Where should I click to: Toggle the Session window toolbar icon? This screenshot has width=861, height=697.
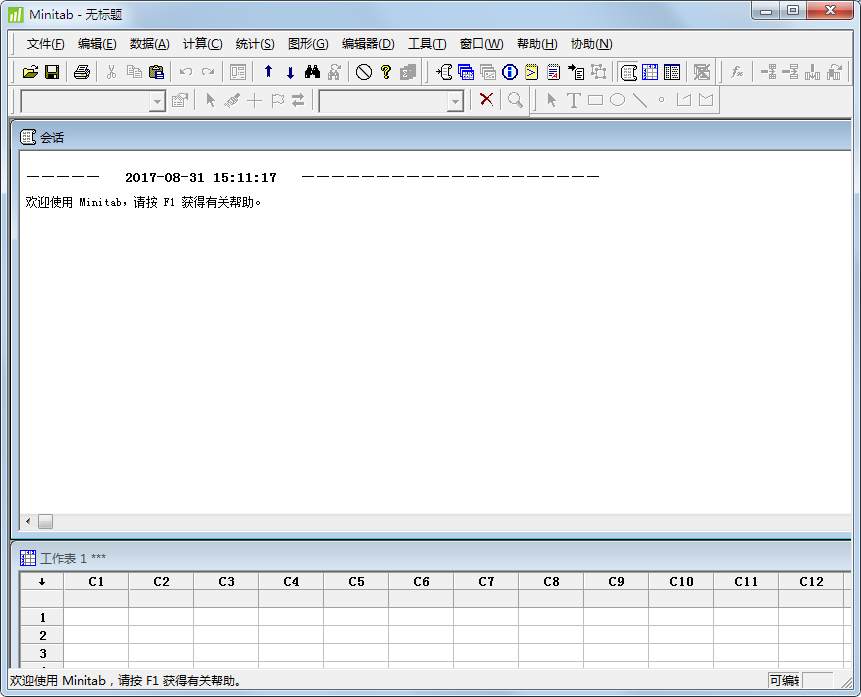(x=628, y=72)
